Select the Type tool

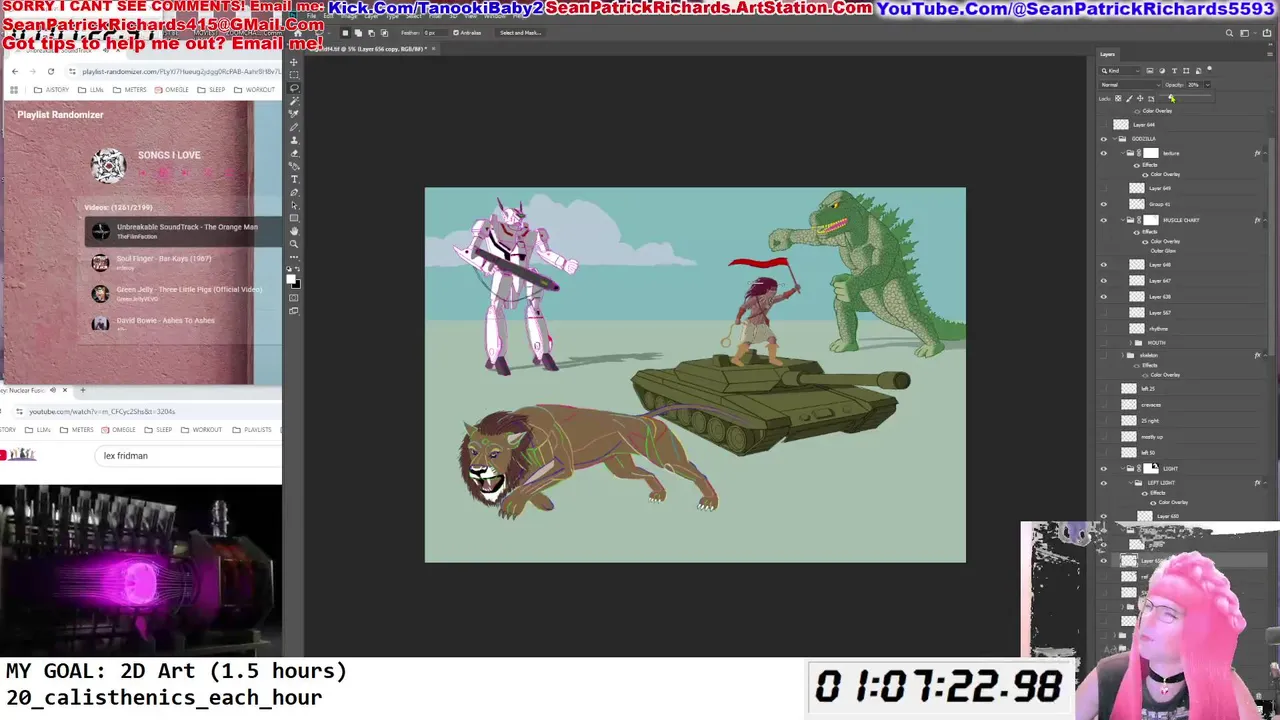294,179
